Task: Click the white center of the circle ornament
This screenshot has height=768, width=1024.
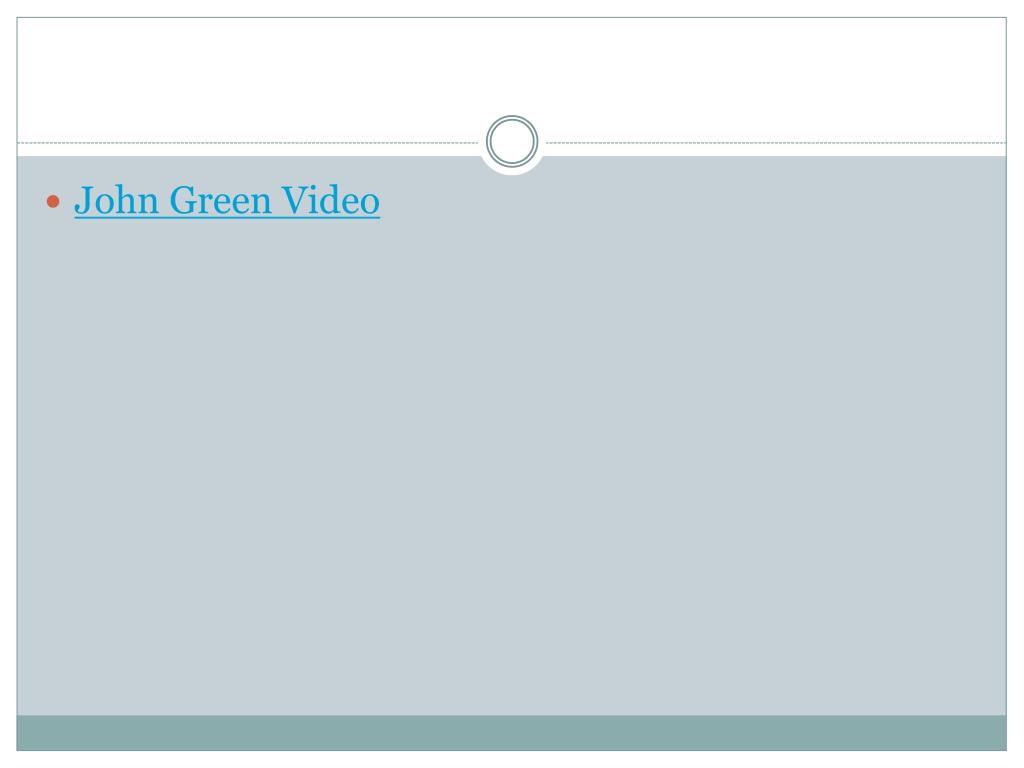Action: [512, 141]
